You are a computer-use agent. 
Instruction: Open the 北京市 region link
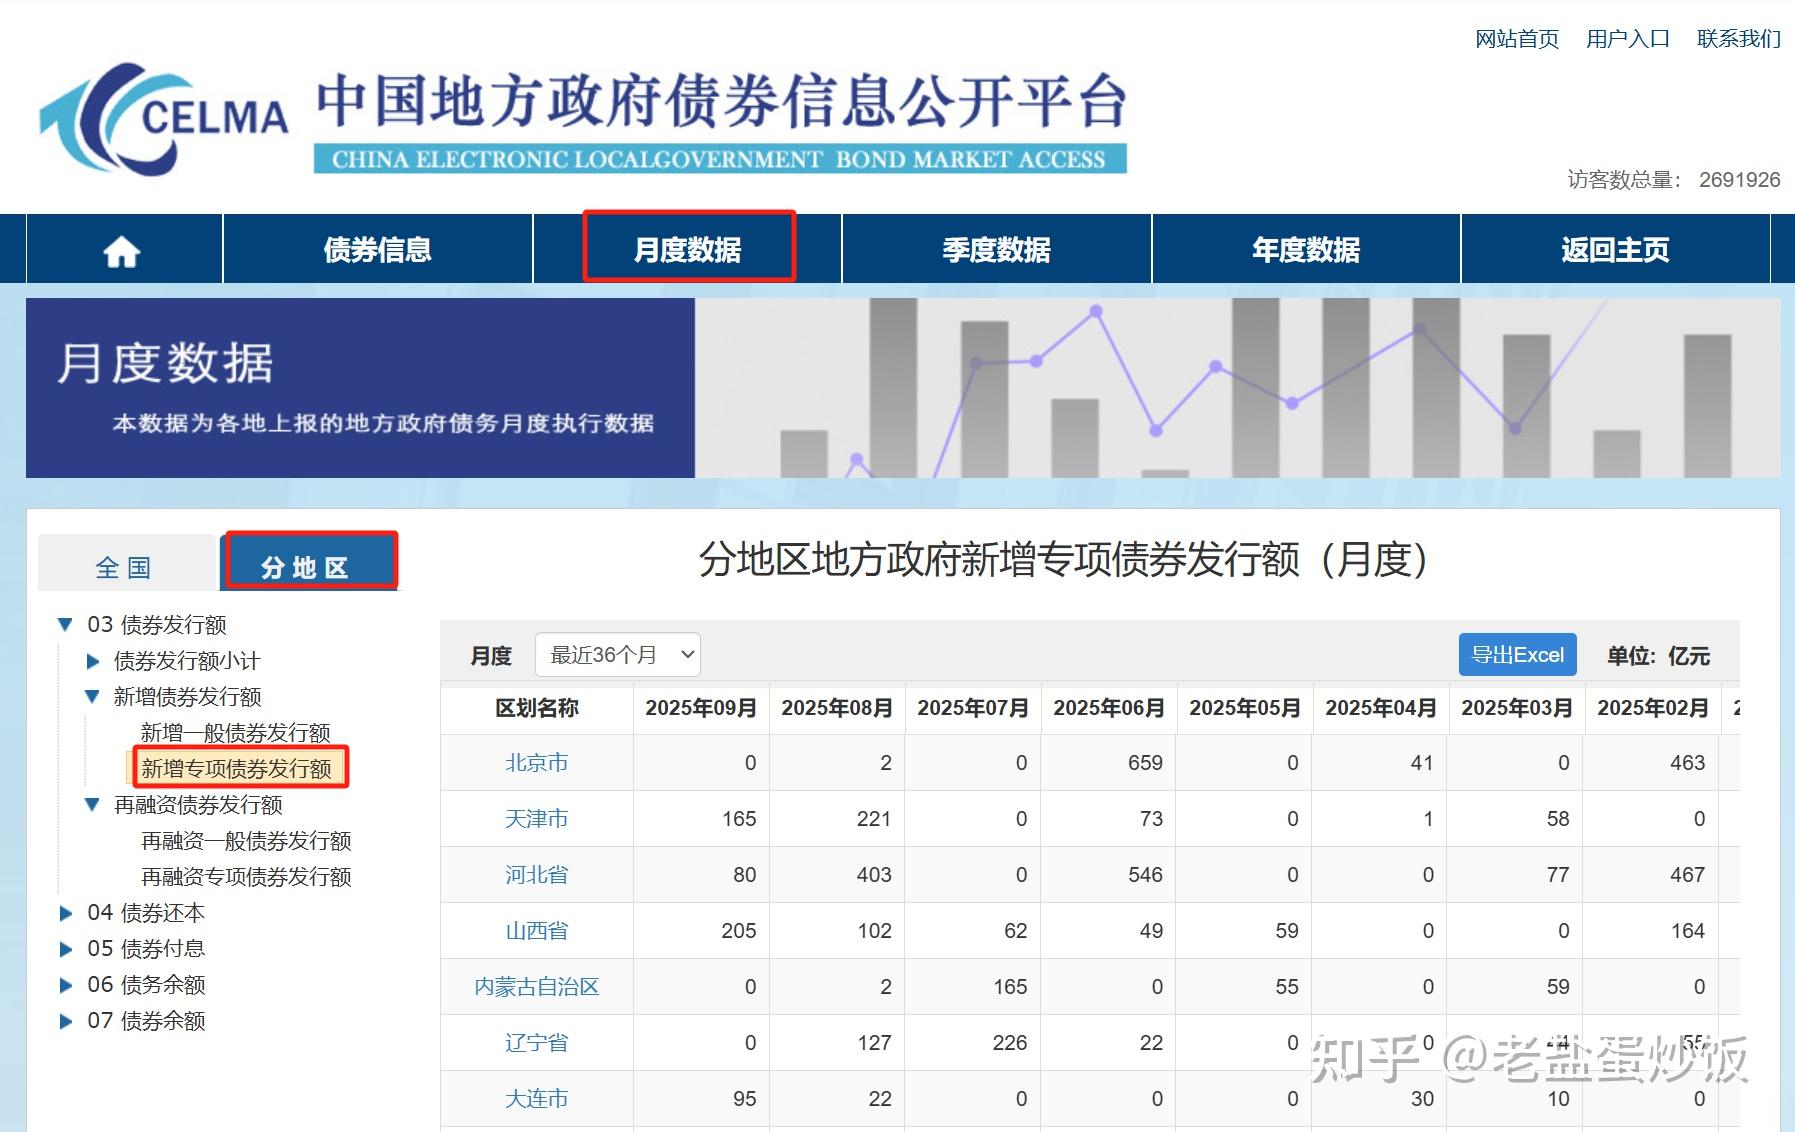click(x=536, y=763)
